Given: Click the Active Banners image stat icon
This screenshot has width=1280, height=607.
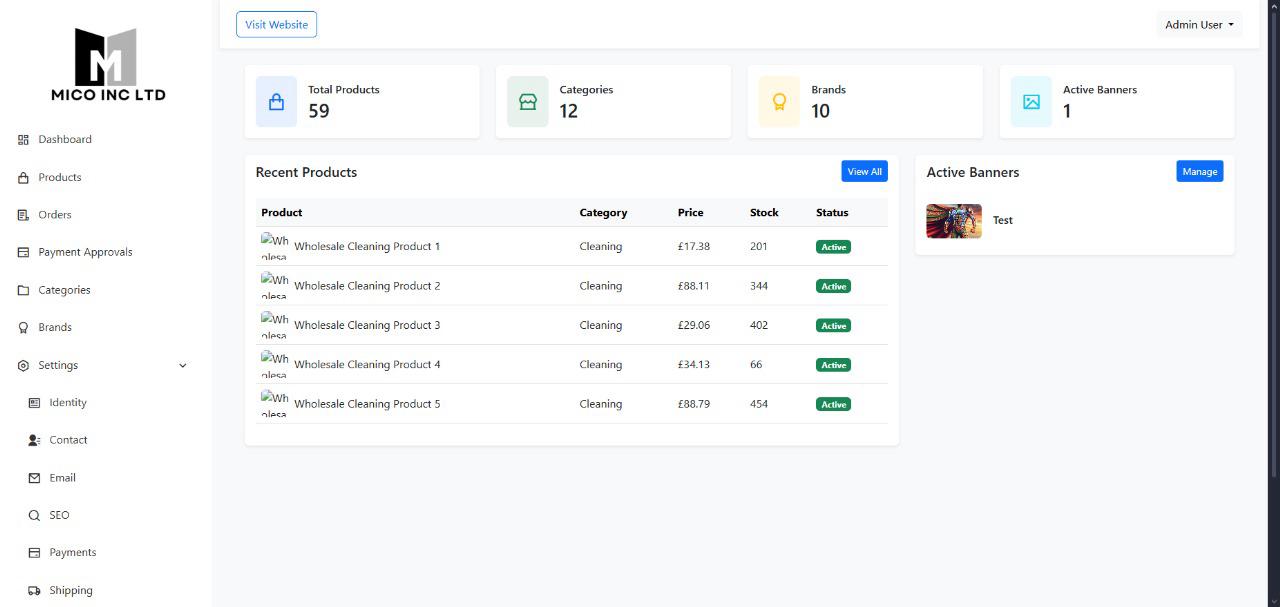Looking at the screenshot, I should (1031, 102).
